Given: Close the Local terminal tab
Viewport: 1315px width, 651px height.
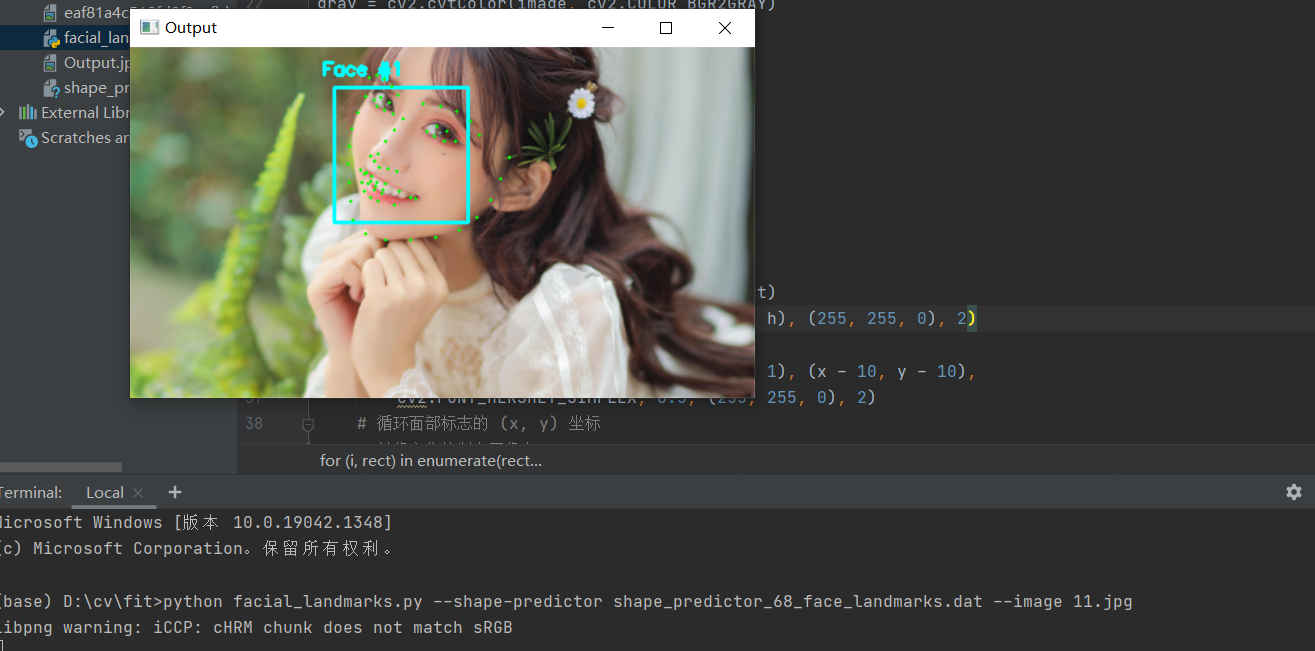Looking at the screenshot, I should coord(138,493).
